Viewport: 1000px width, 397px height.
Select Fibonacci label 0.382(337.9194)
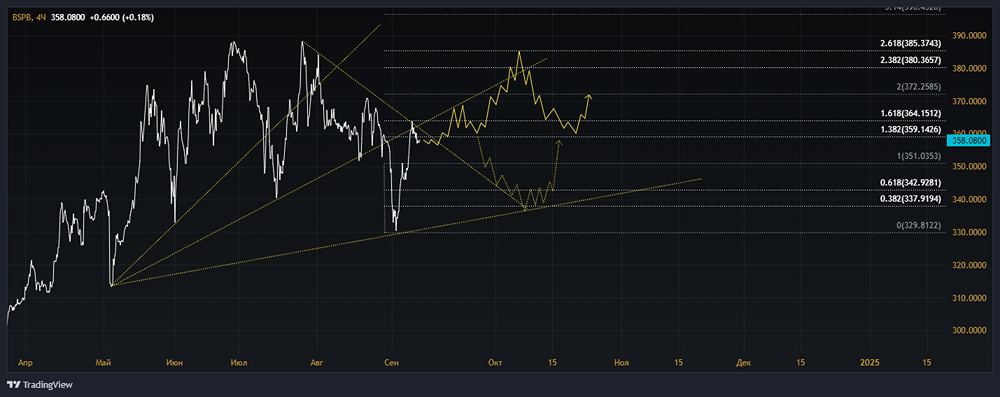click(910, 198)
